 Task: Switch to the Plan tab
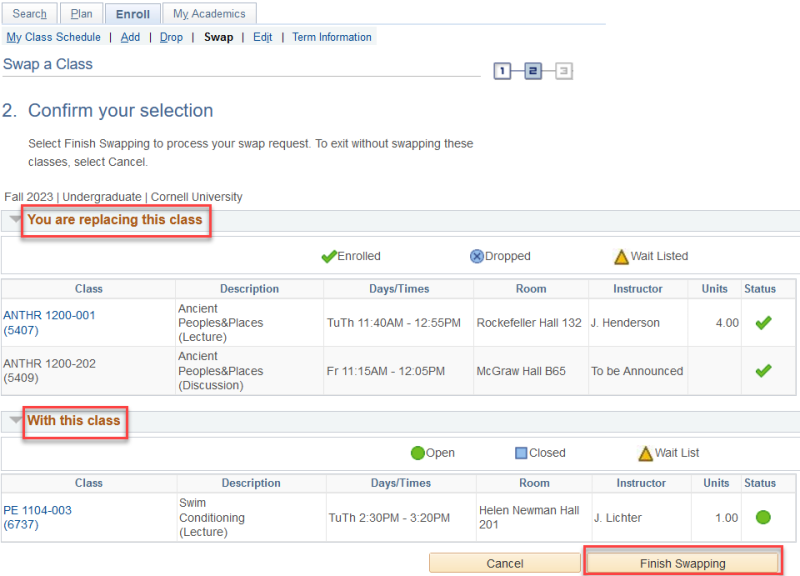pos(81,13)
